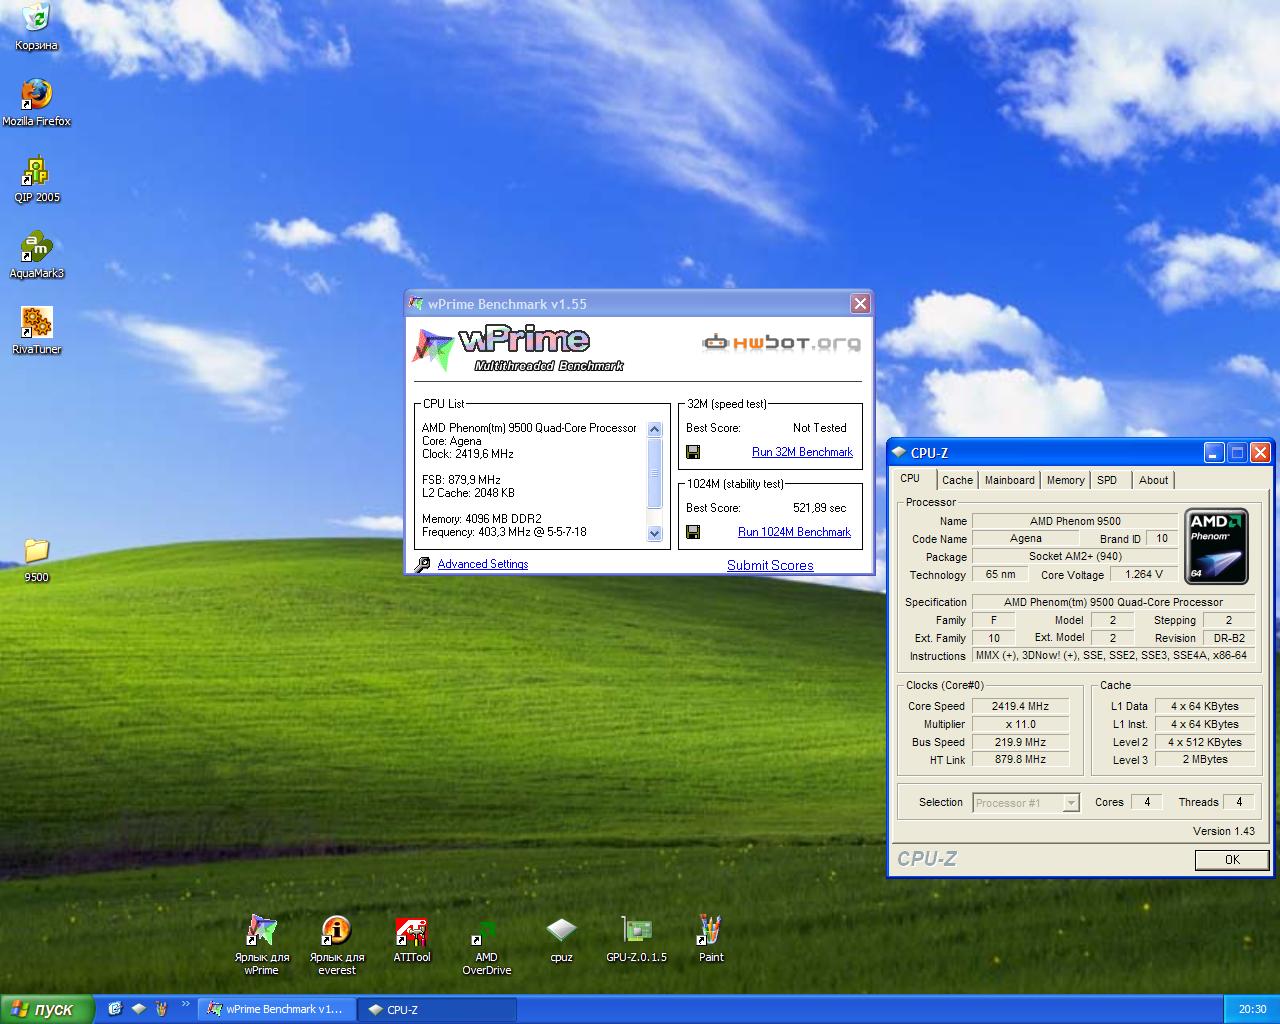This screenshot has height=1024, width=1280.
Task: Click the Cores value 4 in CPU-Z
Action: pos(1147,802)
